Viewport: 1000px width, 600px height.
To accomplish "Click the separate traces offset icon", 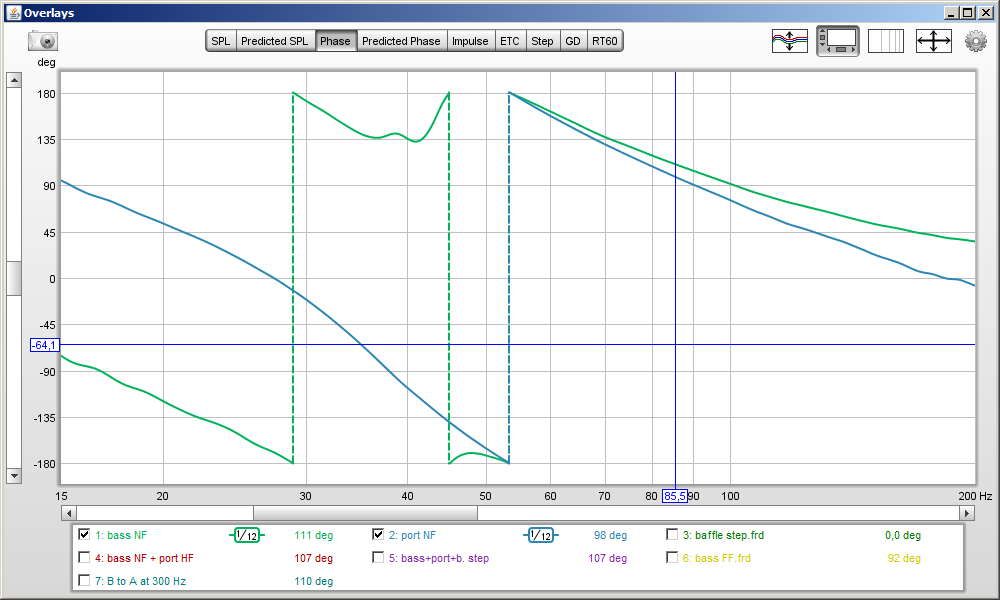I will [790, 41].
